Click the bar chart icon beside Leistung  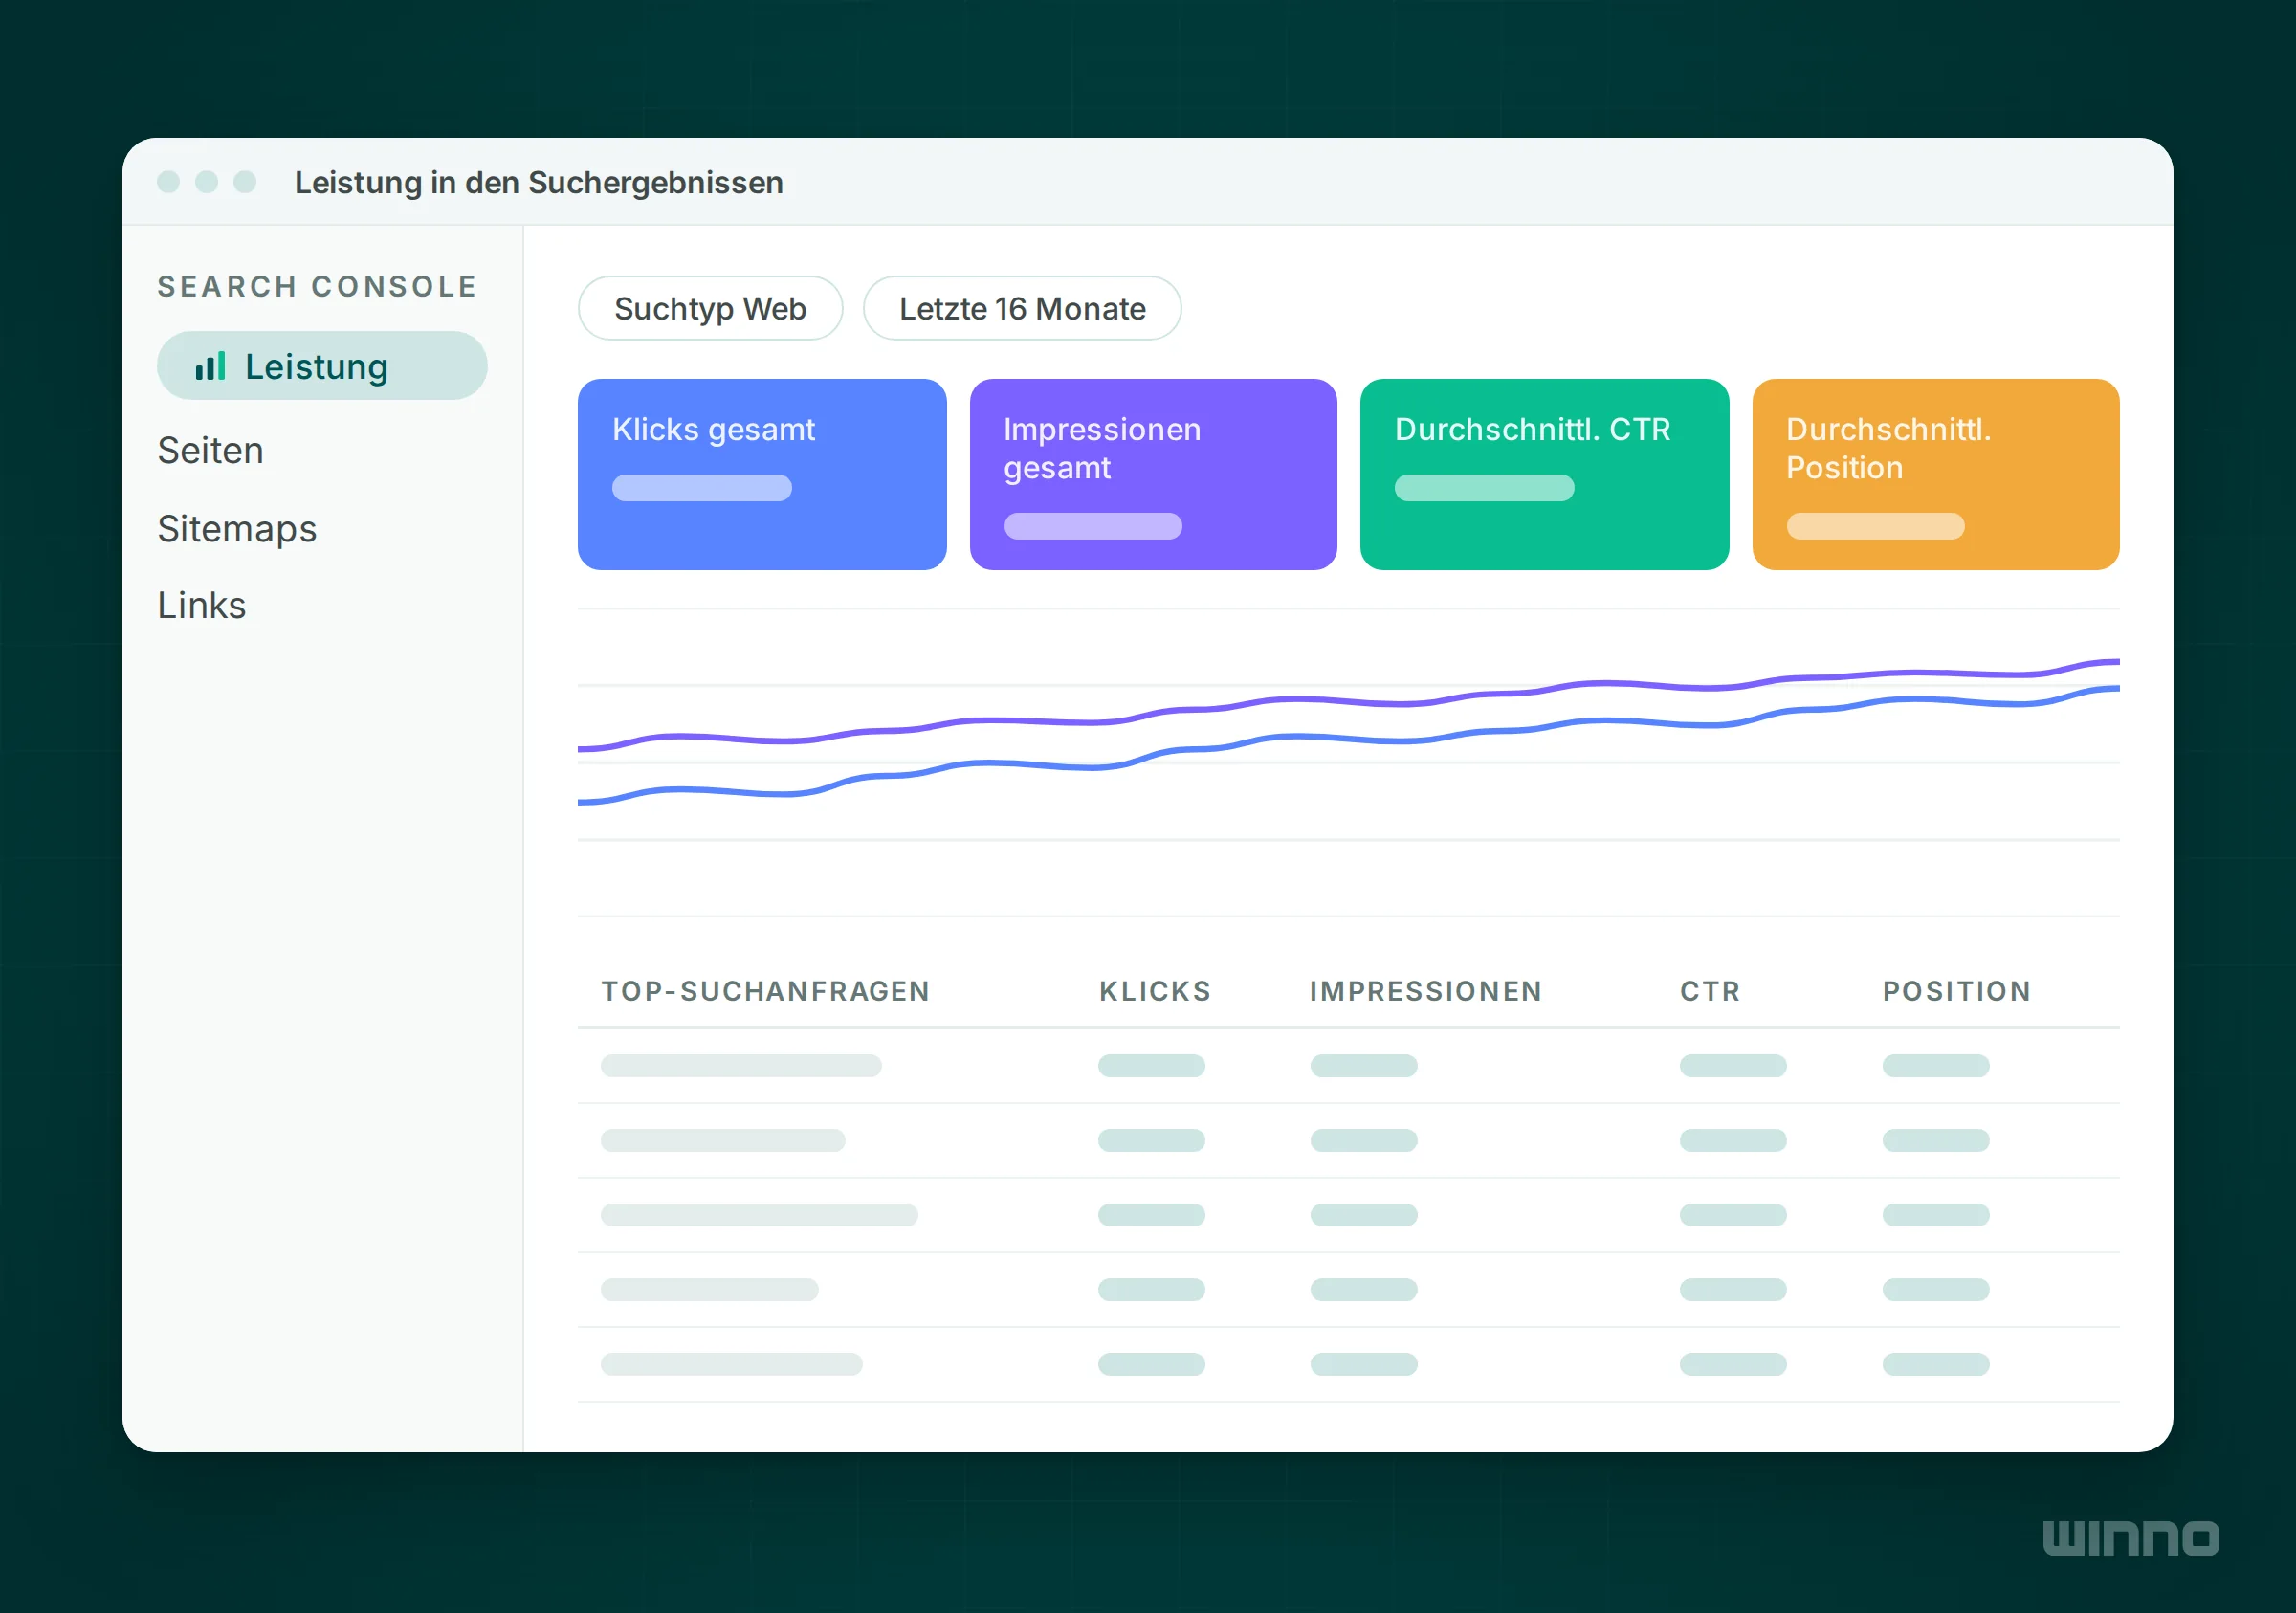[x=210, y=366]
